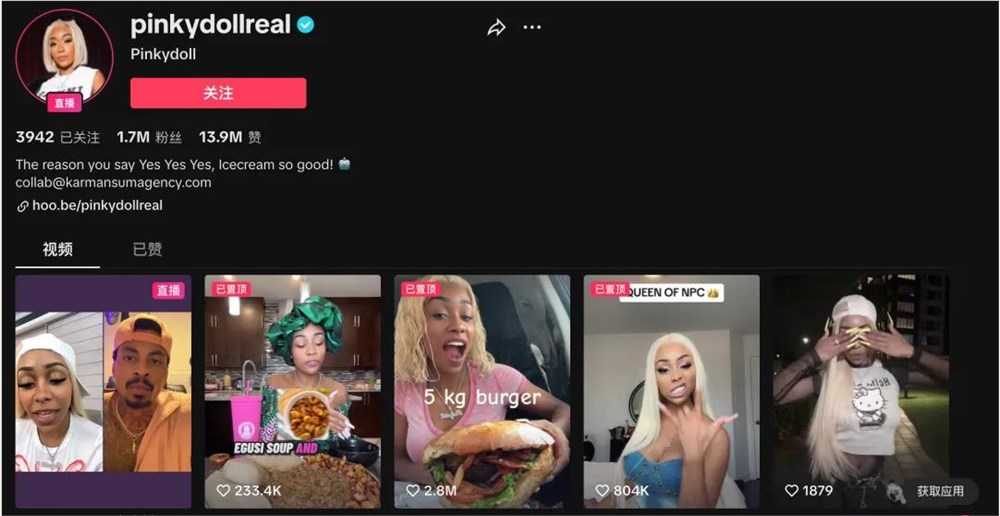This screenshot has width=1000, height=516.
Task: Click the 直播 badge under the avatar
Action: [64, 103]
